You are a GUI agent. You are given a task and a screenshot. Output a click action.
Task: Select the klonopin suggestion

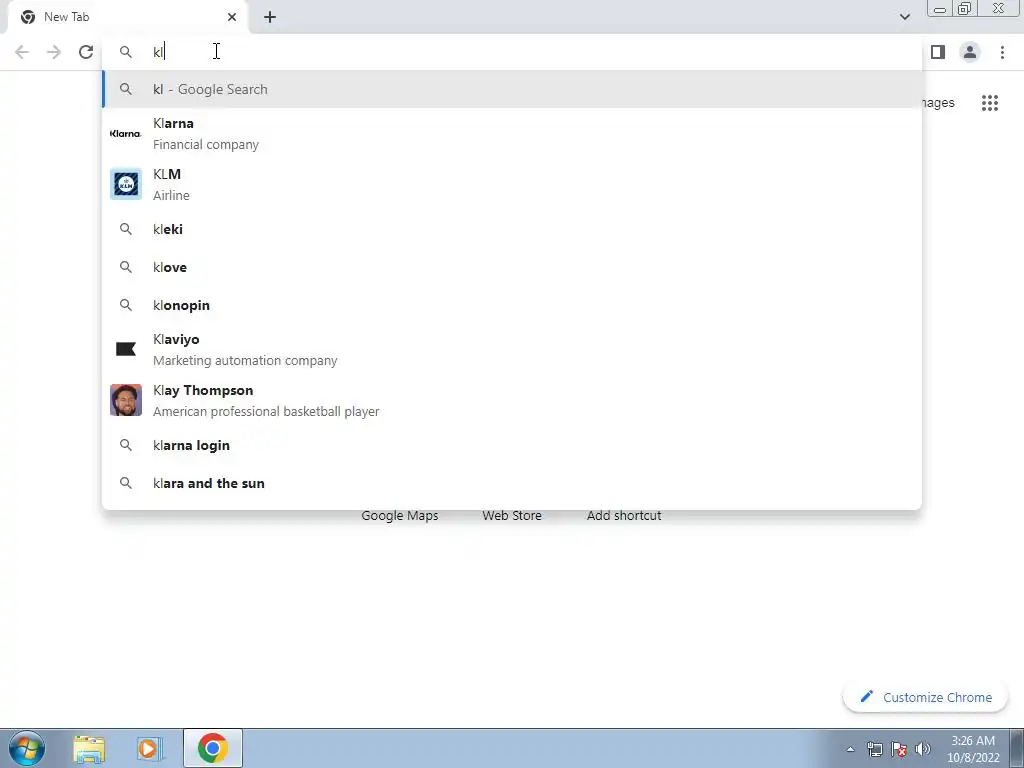click(512, 305)
